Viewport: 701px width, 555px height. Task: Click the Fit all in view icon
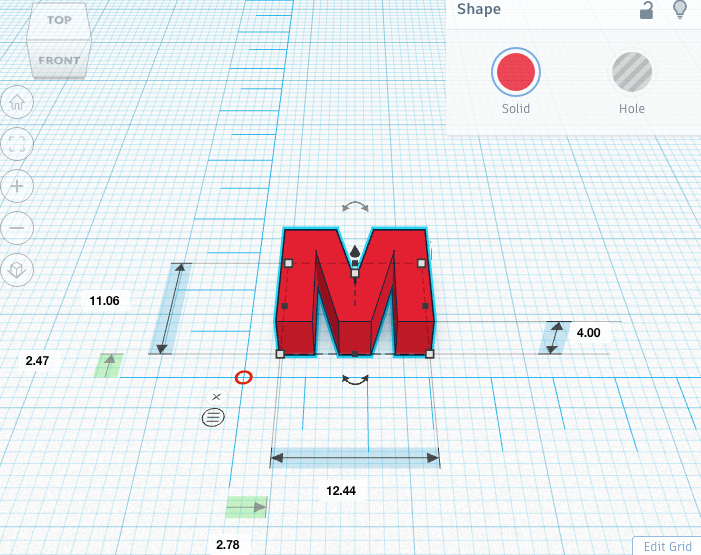pyautogui.click(x=17, y=143)
